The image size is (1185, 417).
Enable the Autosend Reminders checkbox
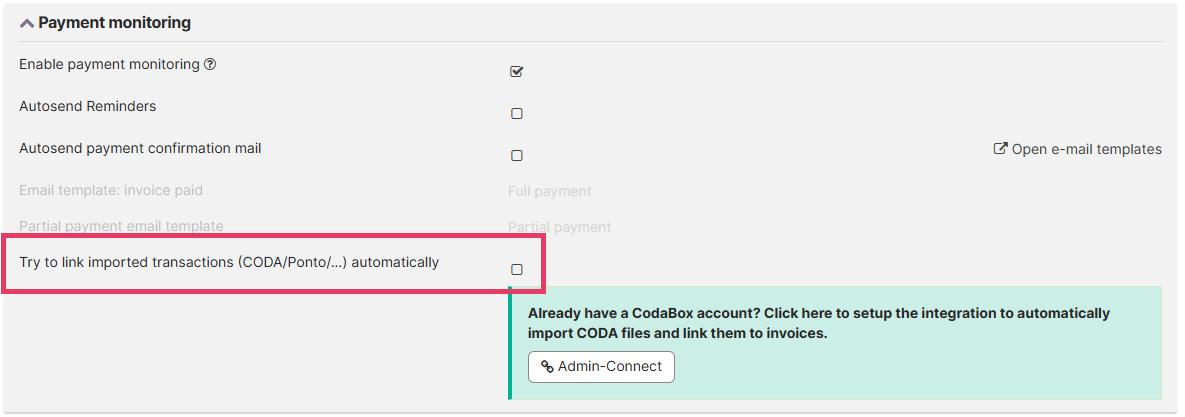tap(517, 114)
